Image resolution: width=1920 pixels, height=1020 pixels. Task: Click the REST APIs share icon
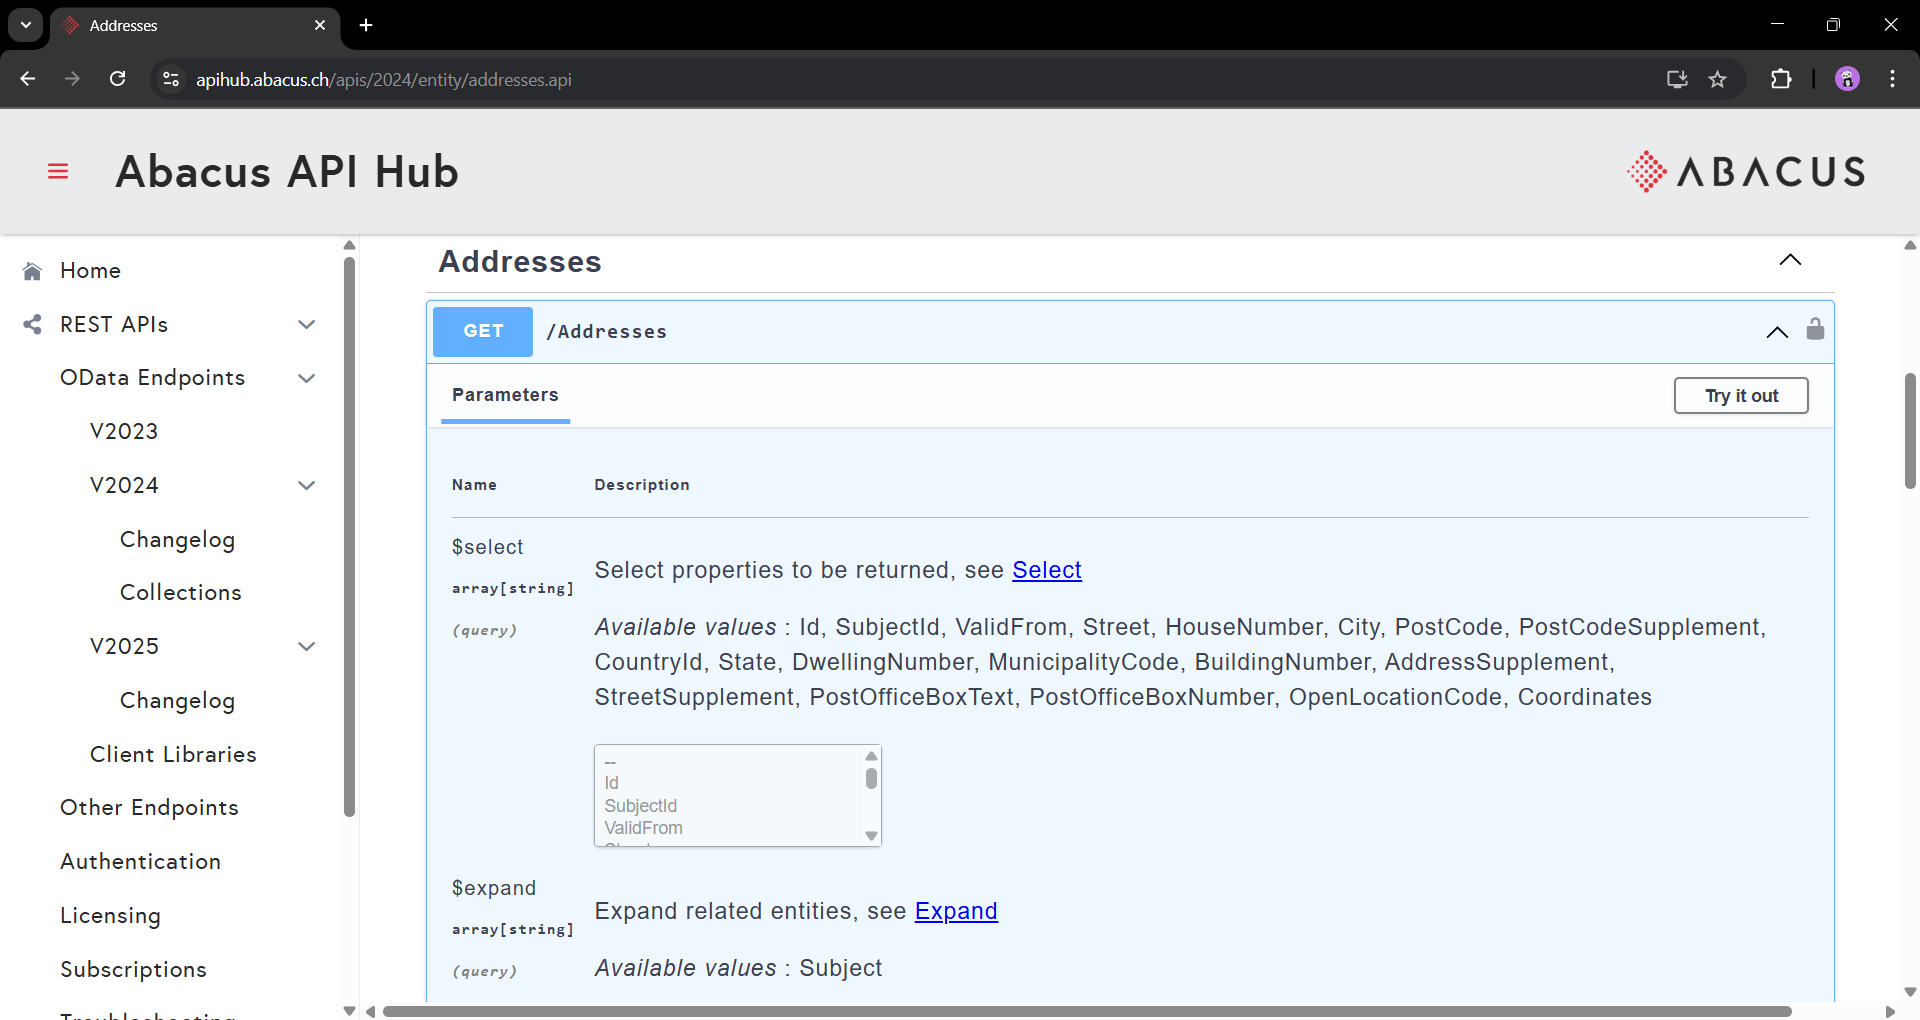pos(33,325)
